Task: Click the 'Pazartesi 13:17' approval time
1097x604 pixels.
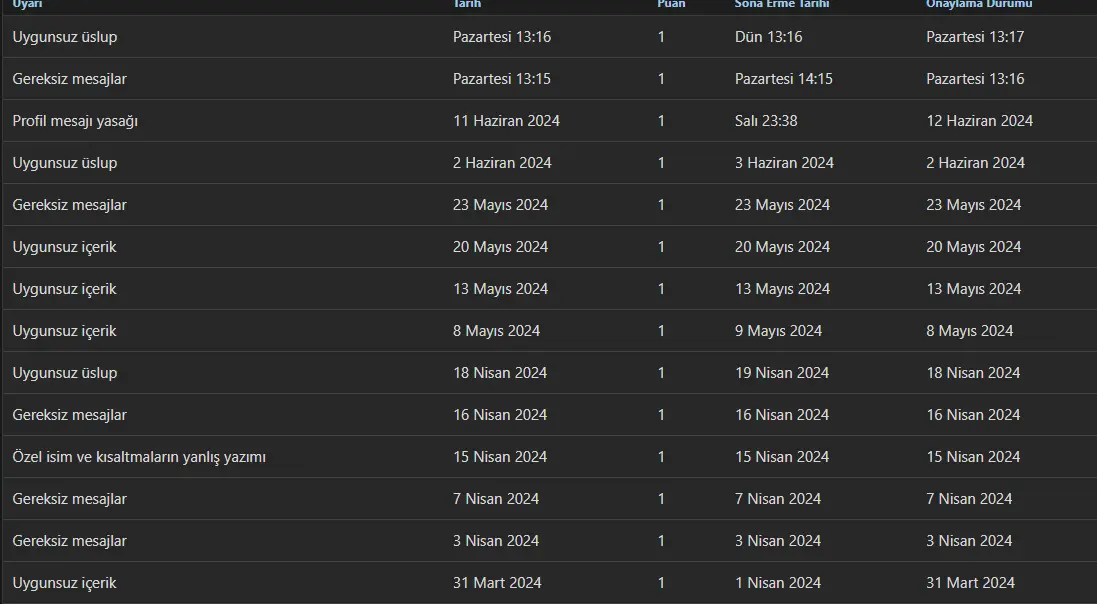Action: point(975,37)
